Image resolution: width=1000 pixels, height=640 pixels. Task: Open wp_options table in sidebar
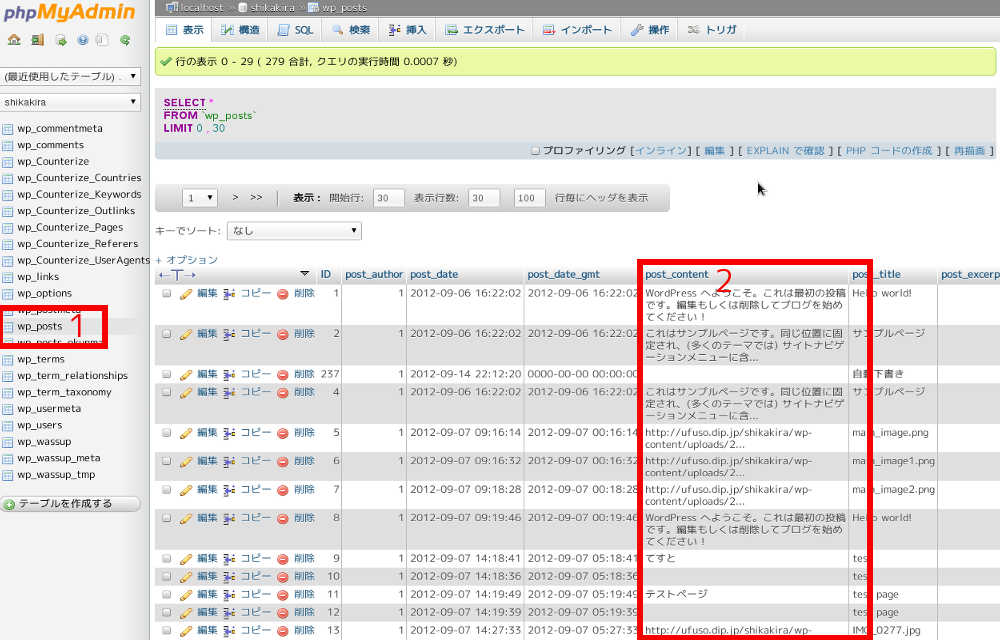coord(44,294)
